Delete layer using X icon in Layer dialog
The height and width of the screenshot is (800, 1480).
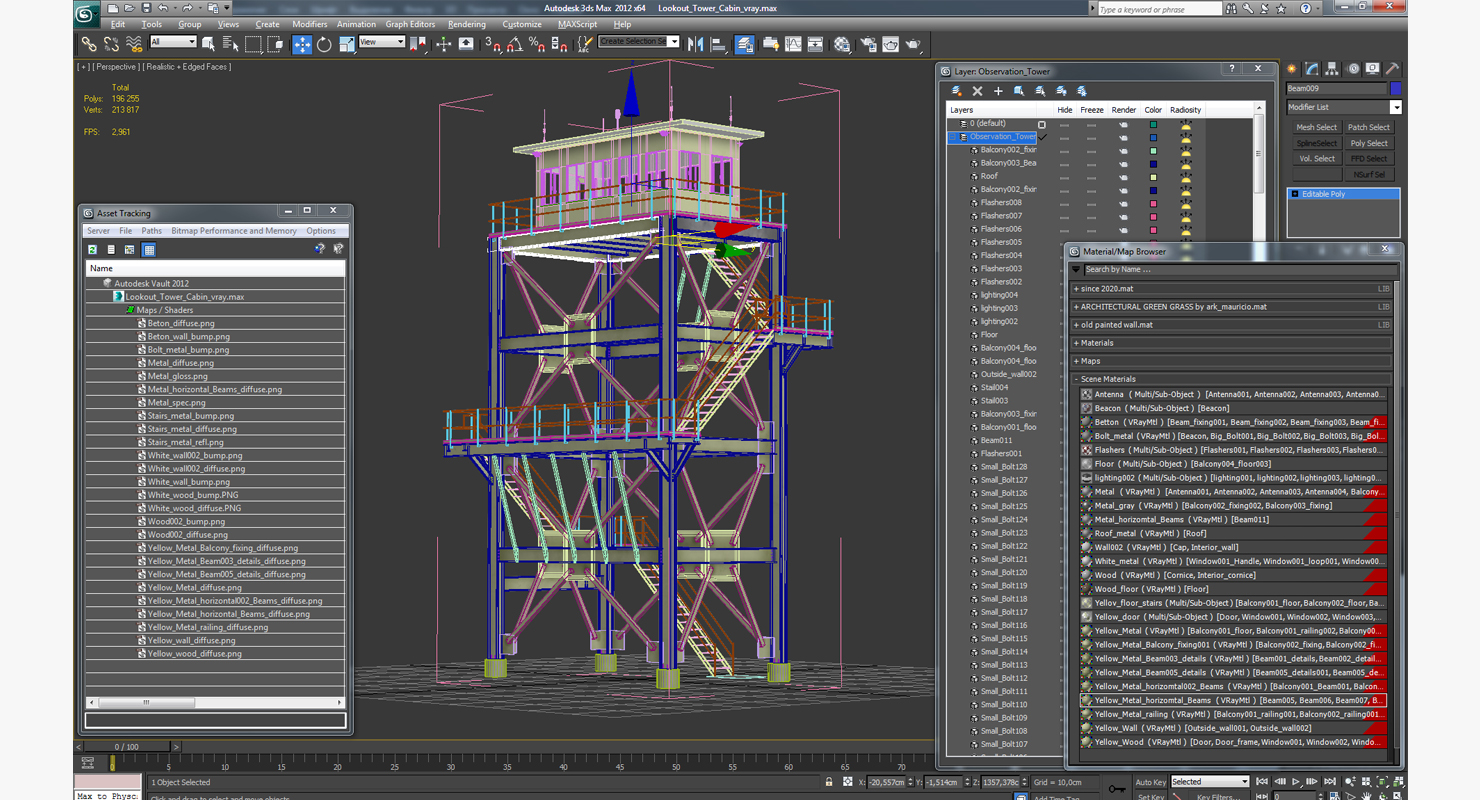[977, 91]
